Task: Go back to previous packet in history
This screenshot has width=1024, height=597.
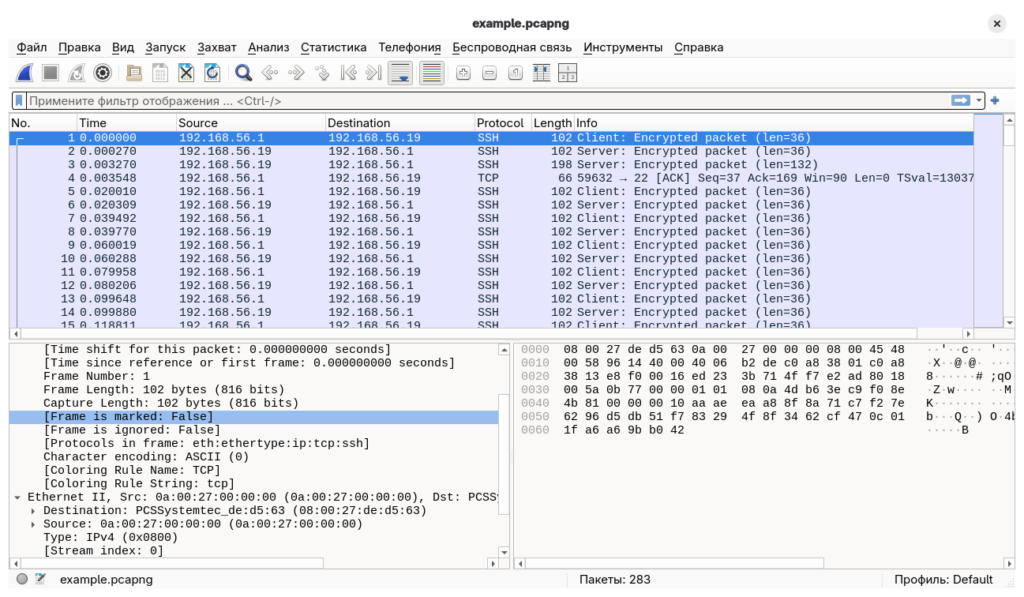Action: tap(270, 73)
